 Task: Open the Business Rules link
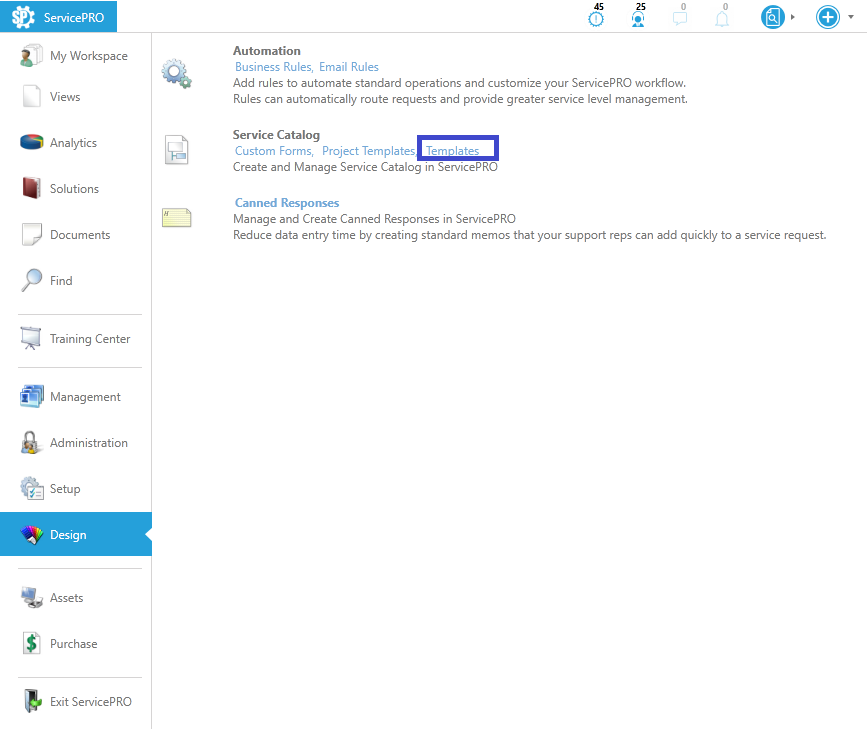click(x=272, y=67)
